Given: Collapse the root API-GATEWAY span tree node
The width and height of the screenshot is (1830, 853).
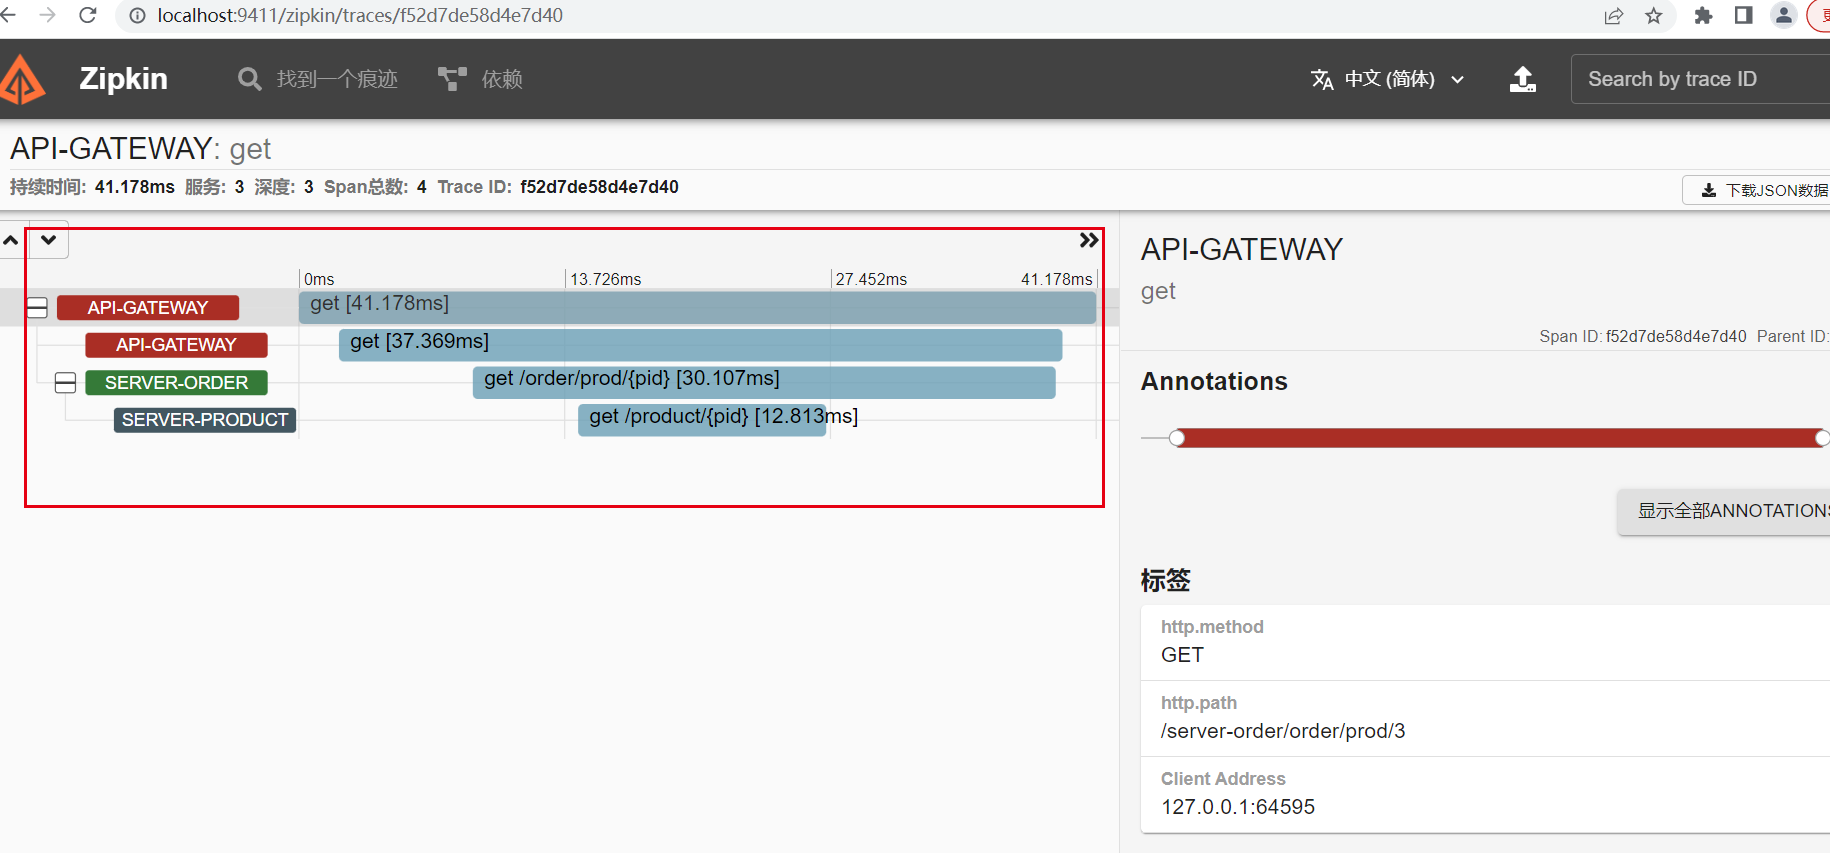Looking at the screenshot, I should tap(37, 308).
